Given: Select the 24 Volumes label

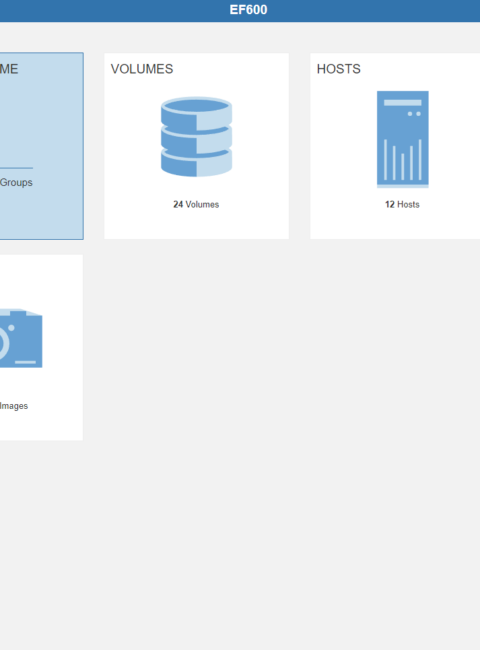Looking at the screenshot, I should coord(196,204).
